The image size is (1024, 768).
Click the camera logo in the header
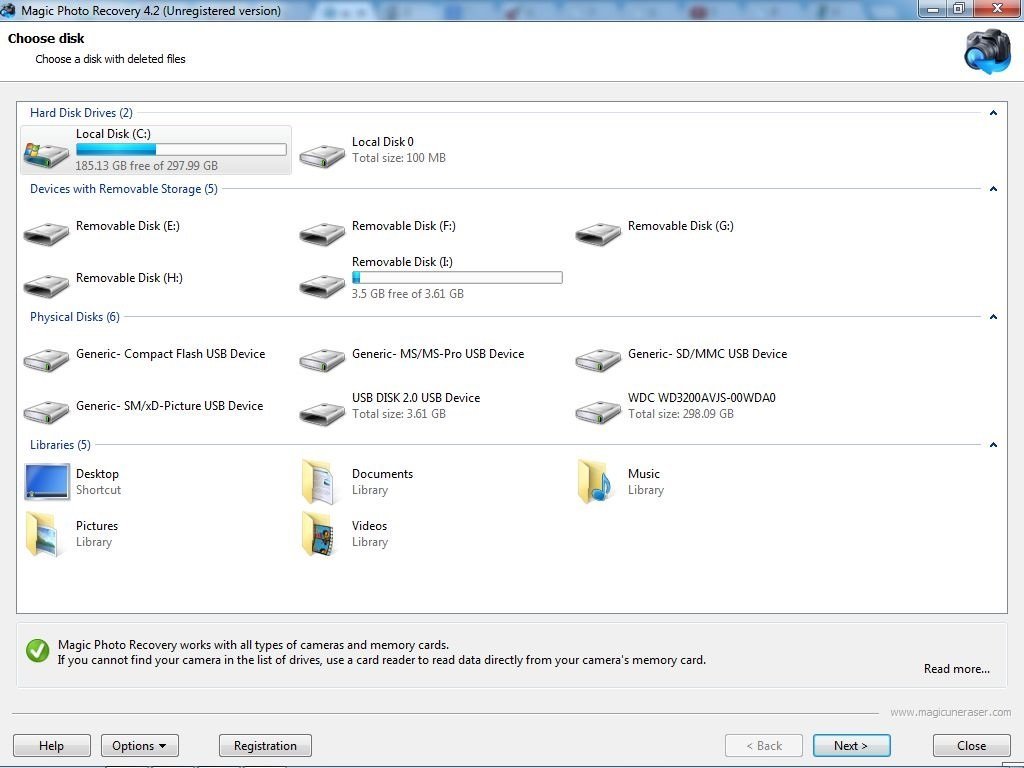point(988,51)
